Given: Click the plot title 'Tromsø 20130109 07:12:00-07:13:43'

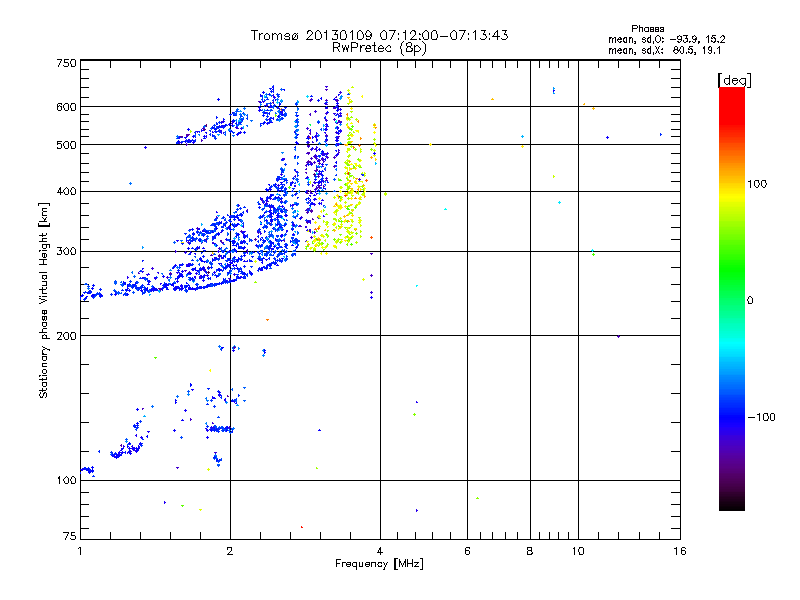Looking at the screenshot, I should [380, 35].
